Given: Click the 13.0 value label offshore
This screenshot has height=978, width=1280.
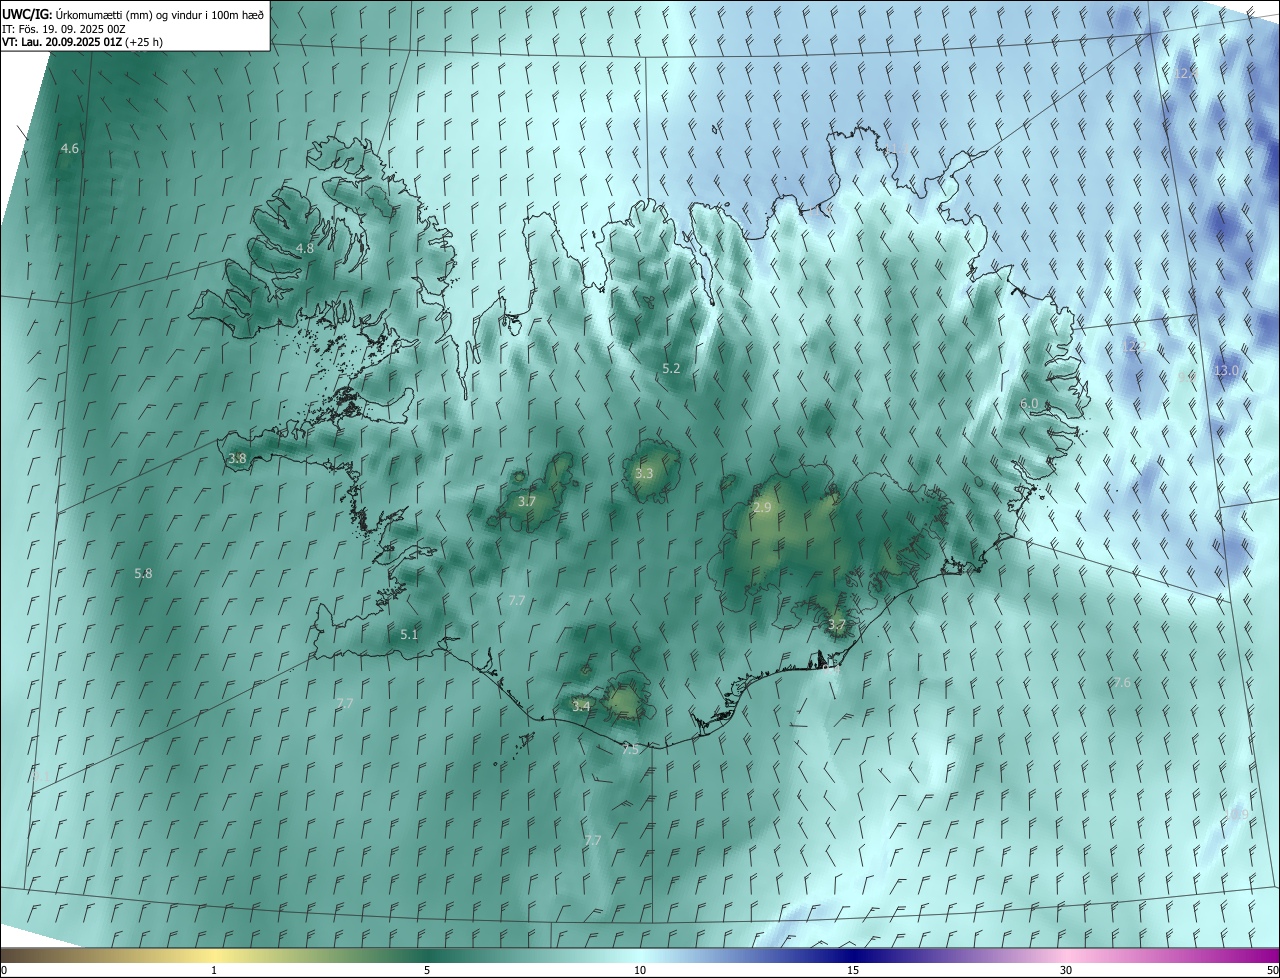Looking at the screenshot, I should point(1226,370).
